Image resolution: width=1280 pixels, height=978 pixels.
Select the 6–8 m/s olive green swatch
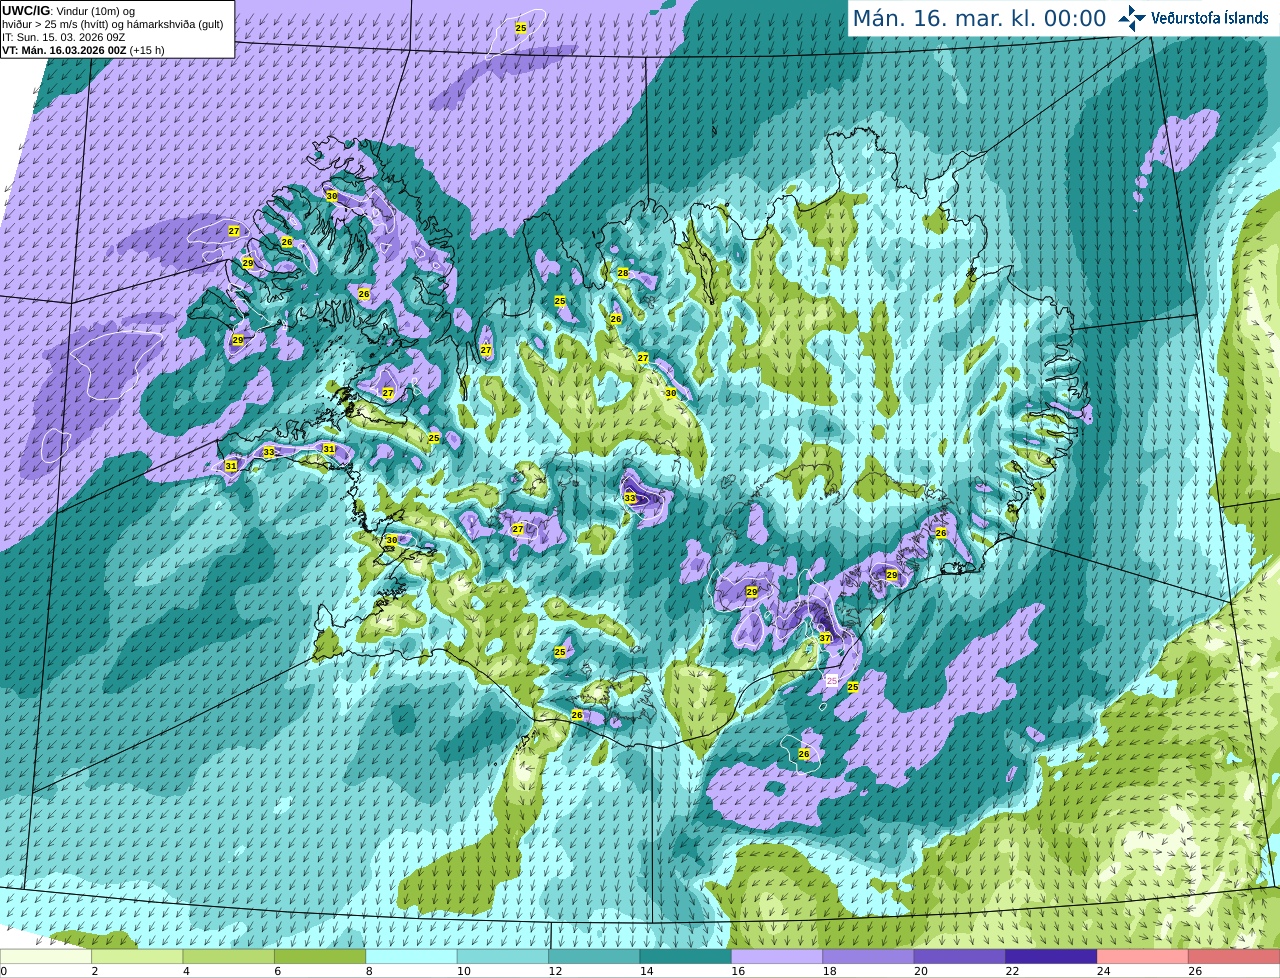tap(321, 956)
